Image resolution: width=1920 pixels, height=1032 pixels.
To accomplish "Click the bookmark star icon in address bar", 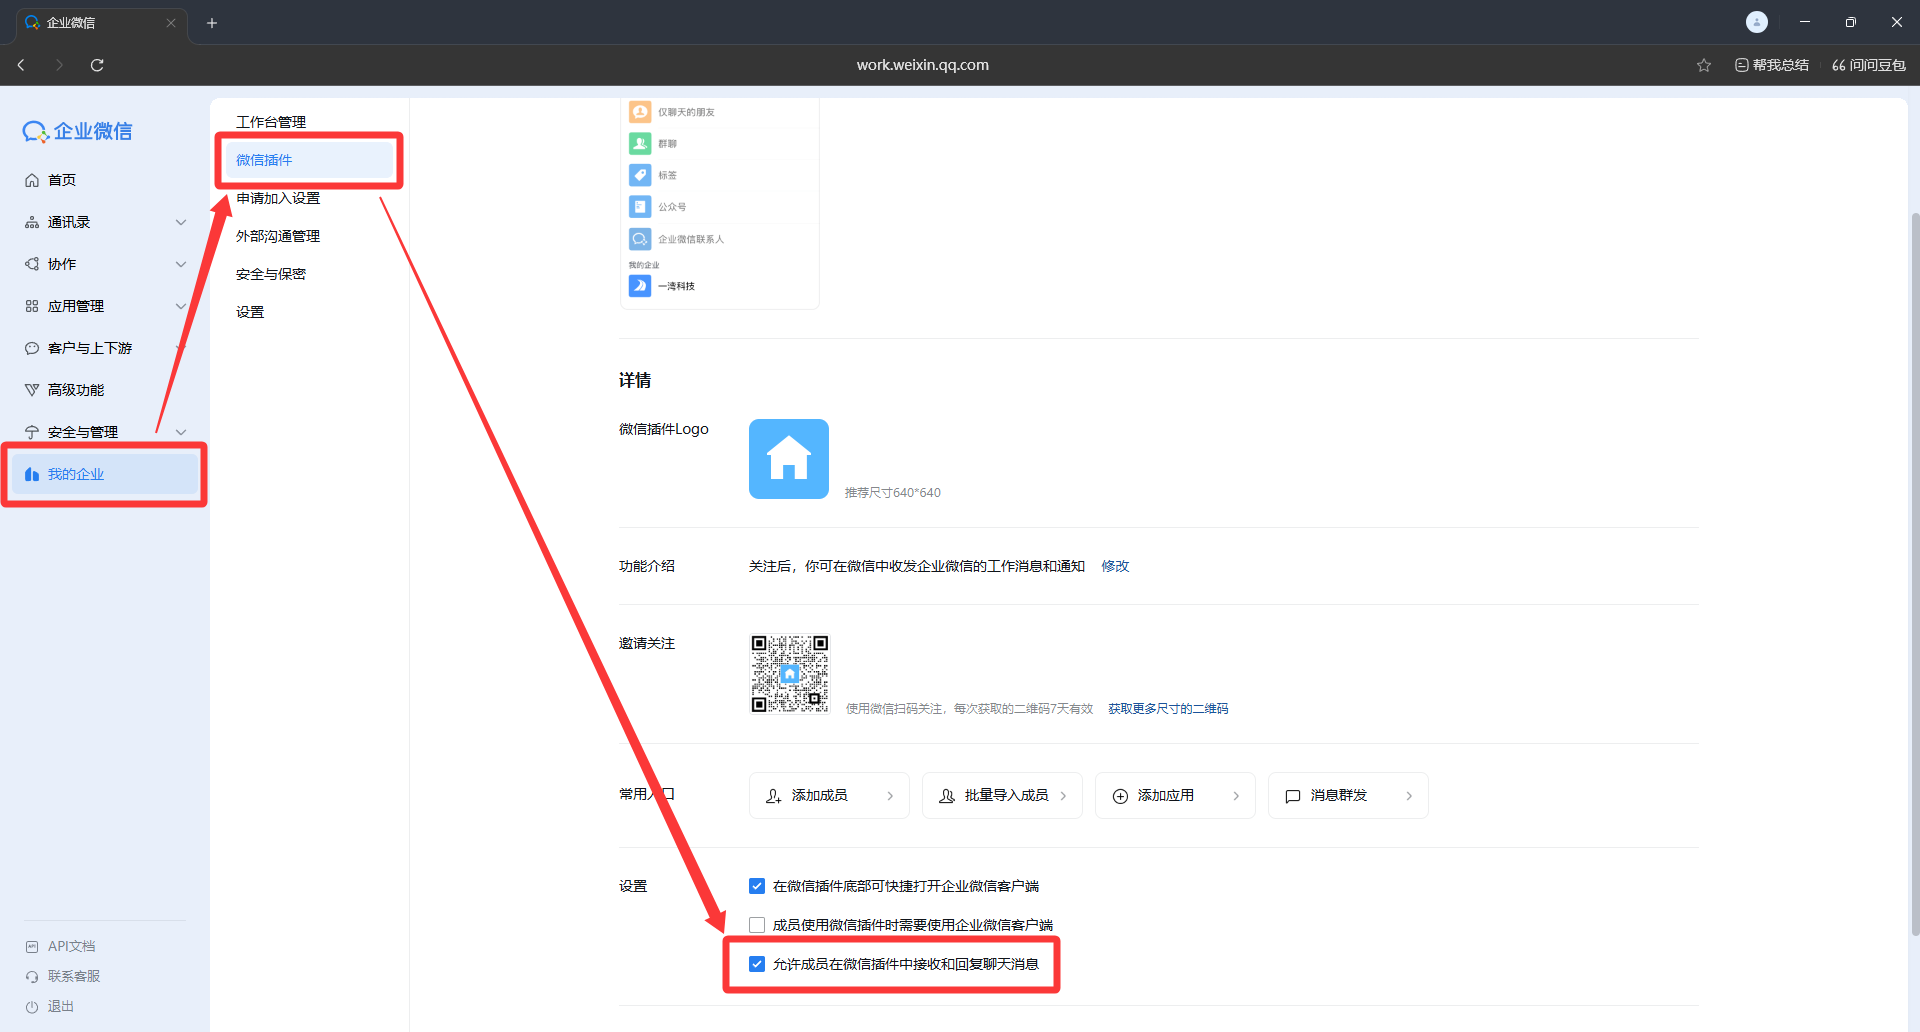I will tap(1704, 65).
